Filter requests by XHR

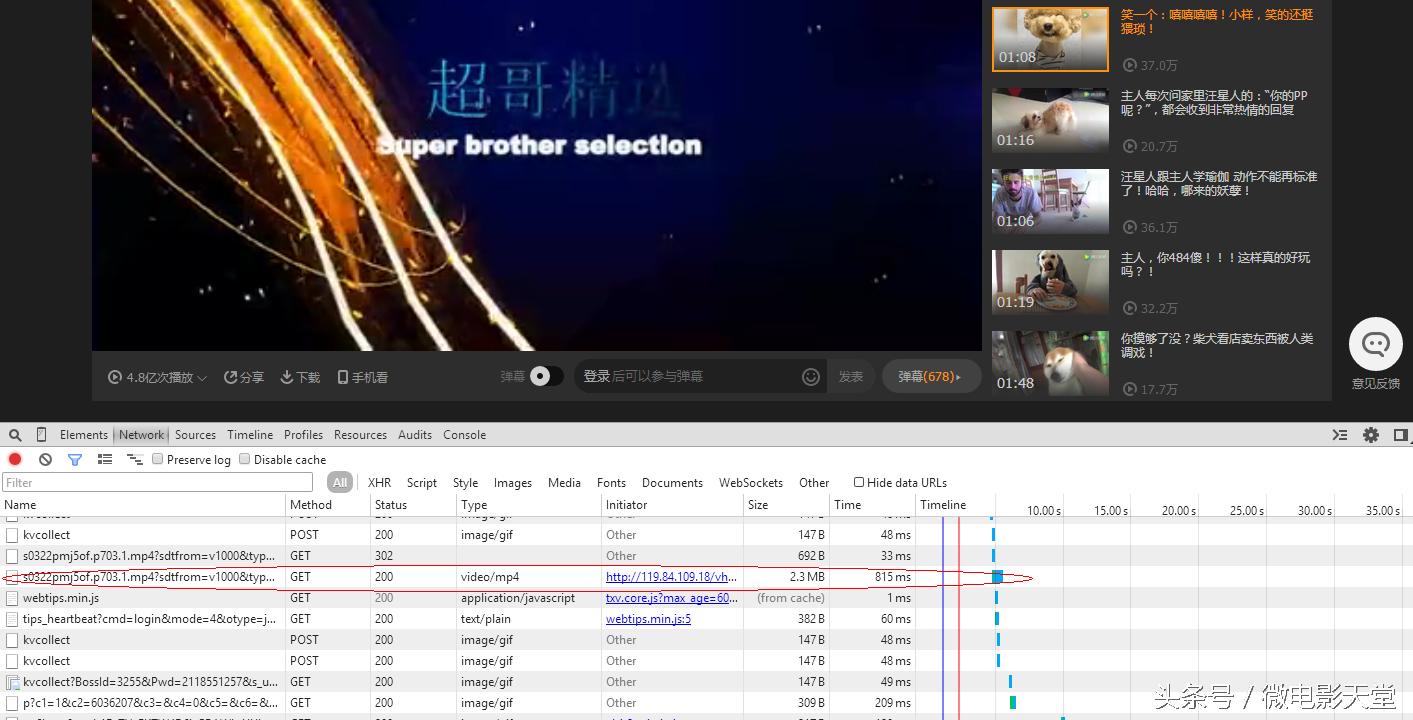[x=379, y=483]
